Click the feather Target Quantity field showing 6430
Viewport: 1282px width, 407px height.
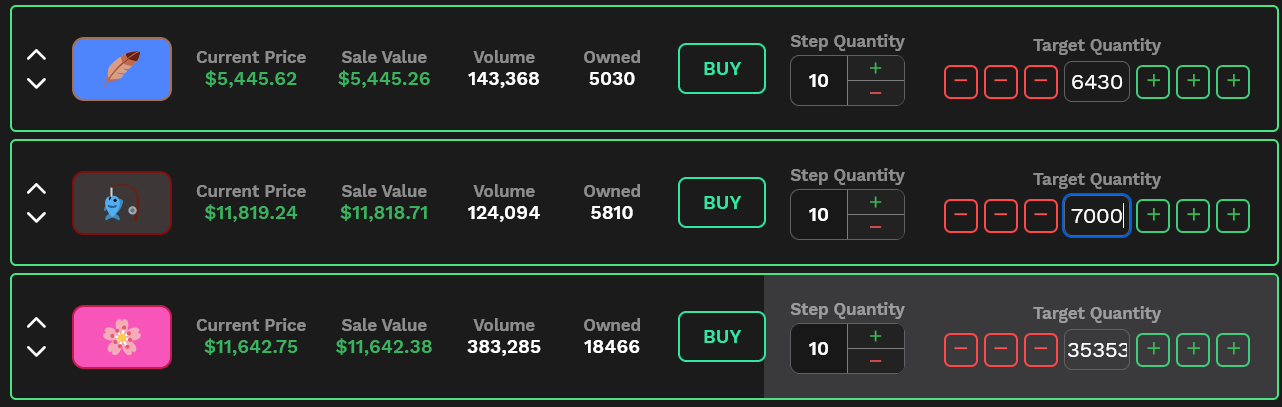(x=1096, y=82)
